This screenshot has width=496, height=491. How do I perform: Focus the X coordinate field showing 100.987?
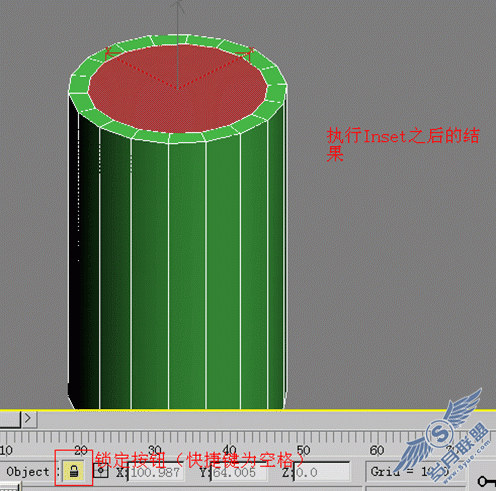click(x=156, y=472)
